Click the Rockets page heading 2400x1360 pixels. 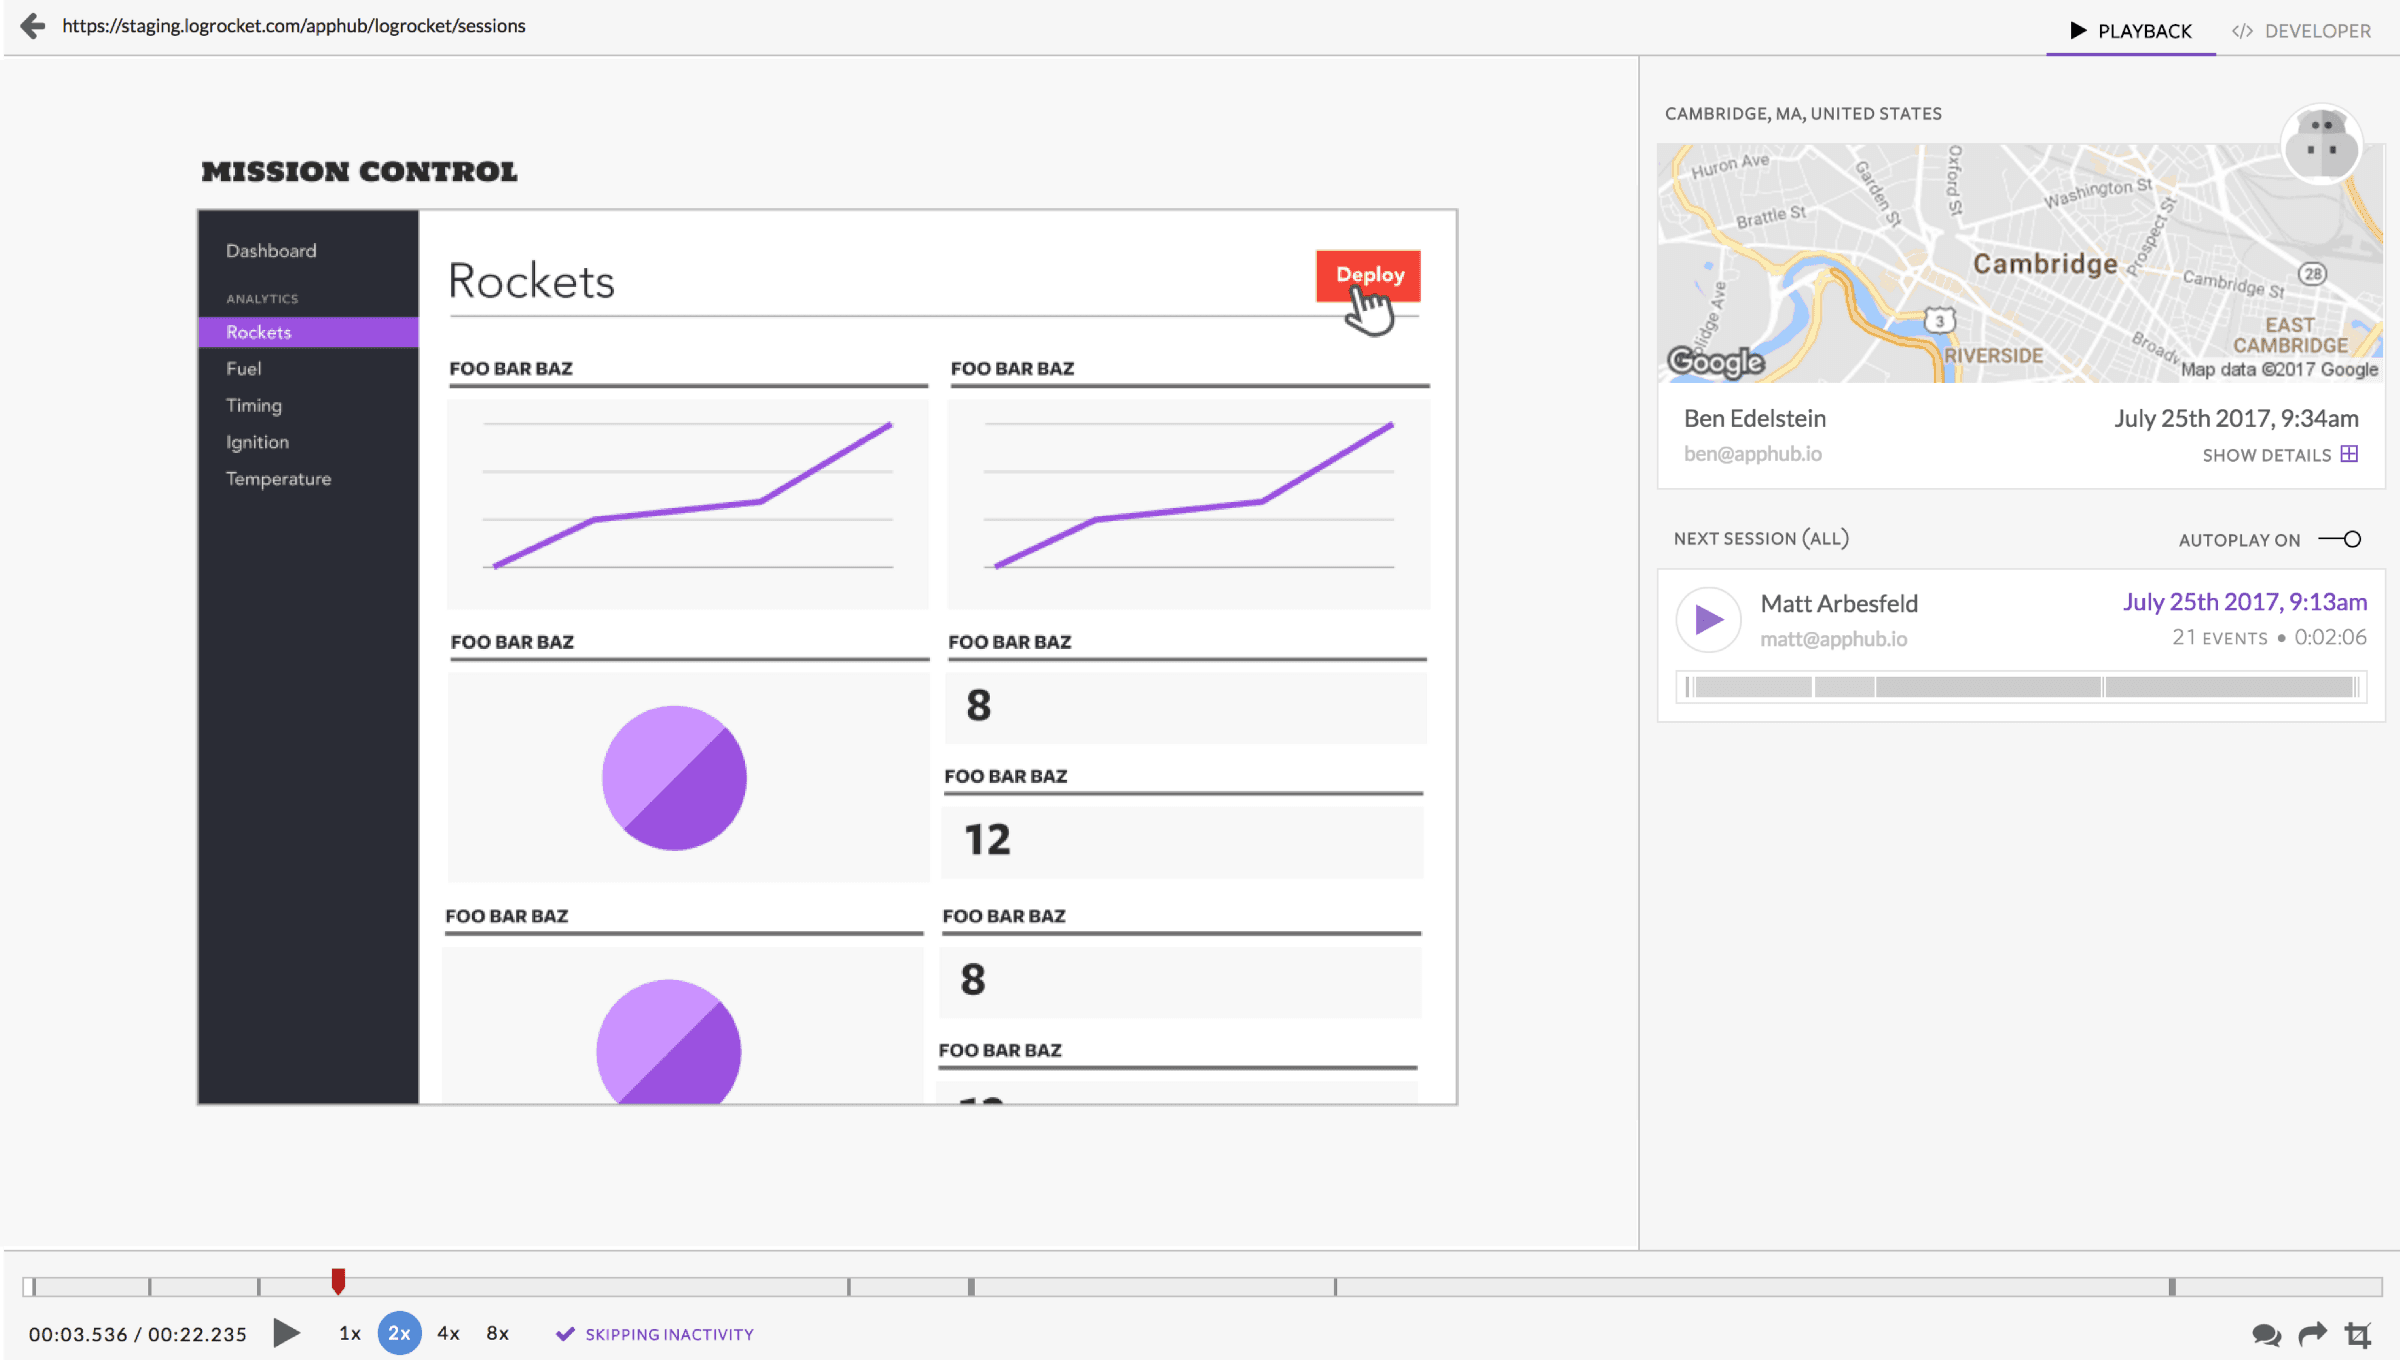[x=531, y=281]
